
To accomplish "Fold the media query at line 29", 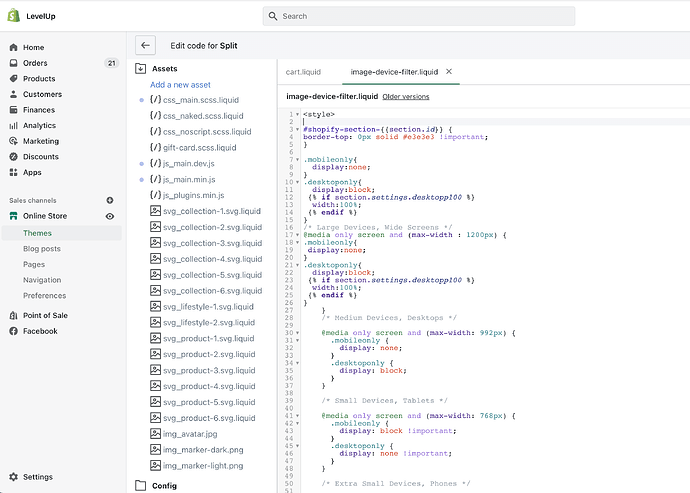I will 297,332.
